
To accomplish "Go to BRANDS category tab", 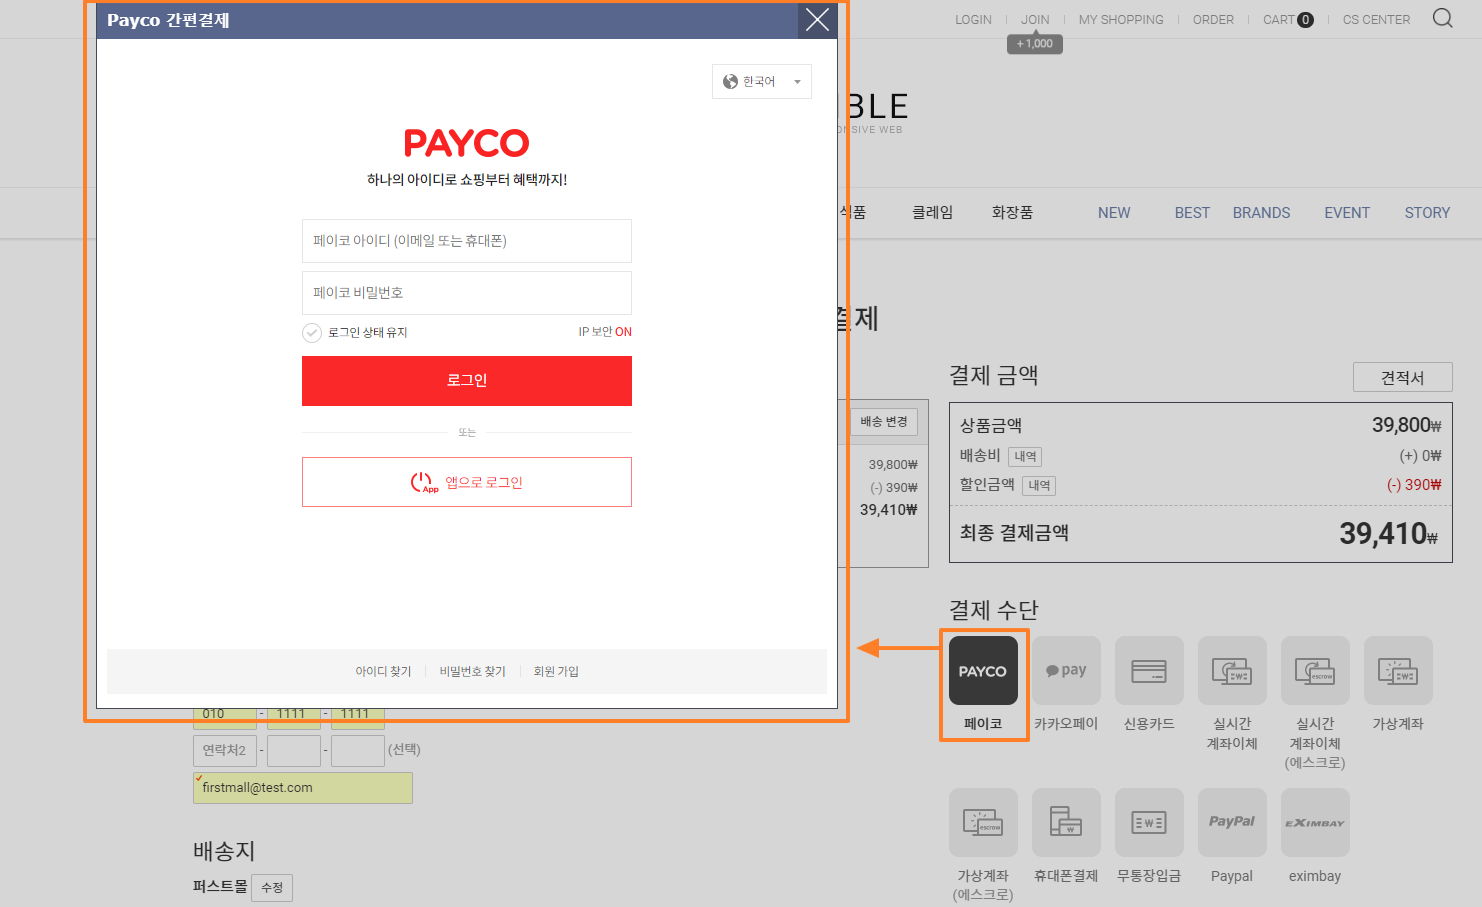I will pos(1261,213).
